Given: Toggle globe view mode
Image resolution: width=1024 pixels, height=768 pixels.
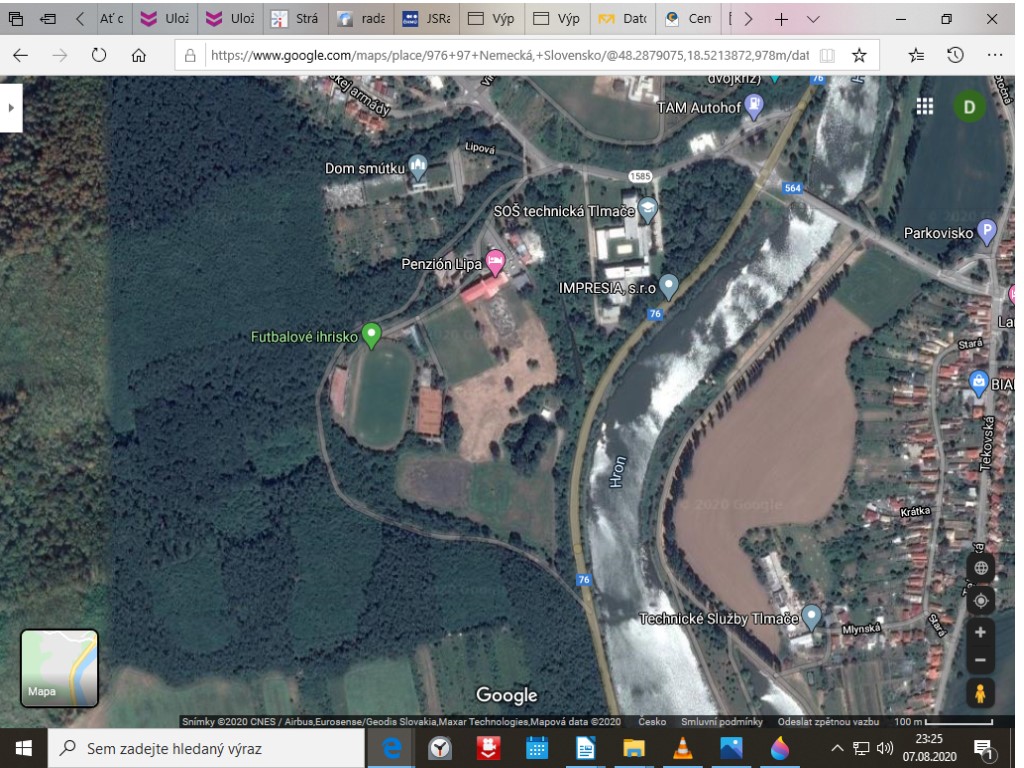Looking at the screenshot, I should 980,568.
